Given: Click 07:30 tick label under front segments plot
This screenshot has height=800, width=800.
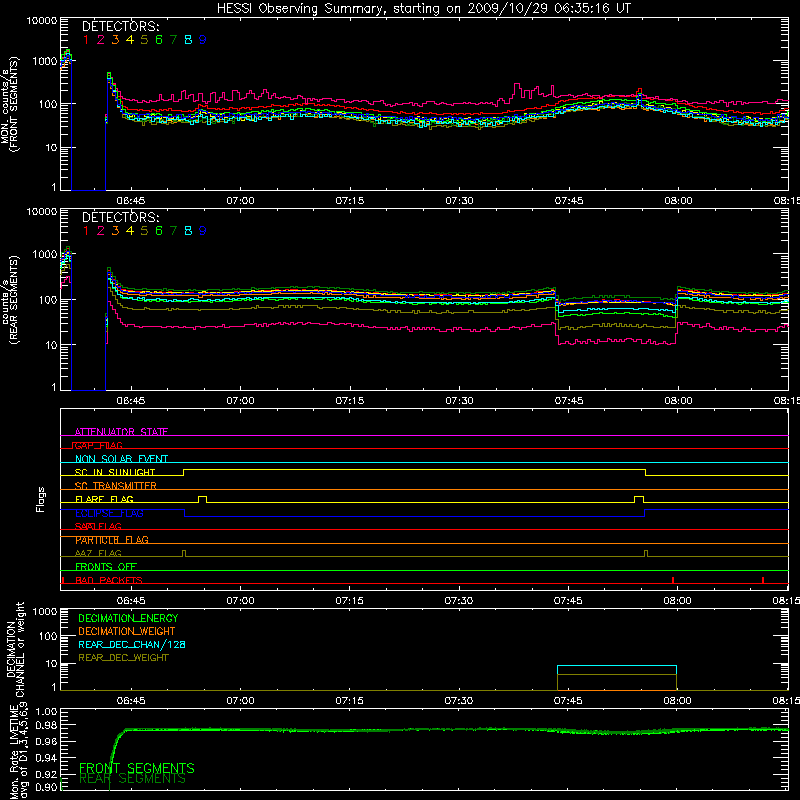Looking at the screenshot, I should [x=459, y=201].
